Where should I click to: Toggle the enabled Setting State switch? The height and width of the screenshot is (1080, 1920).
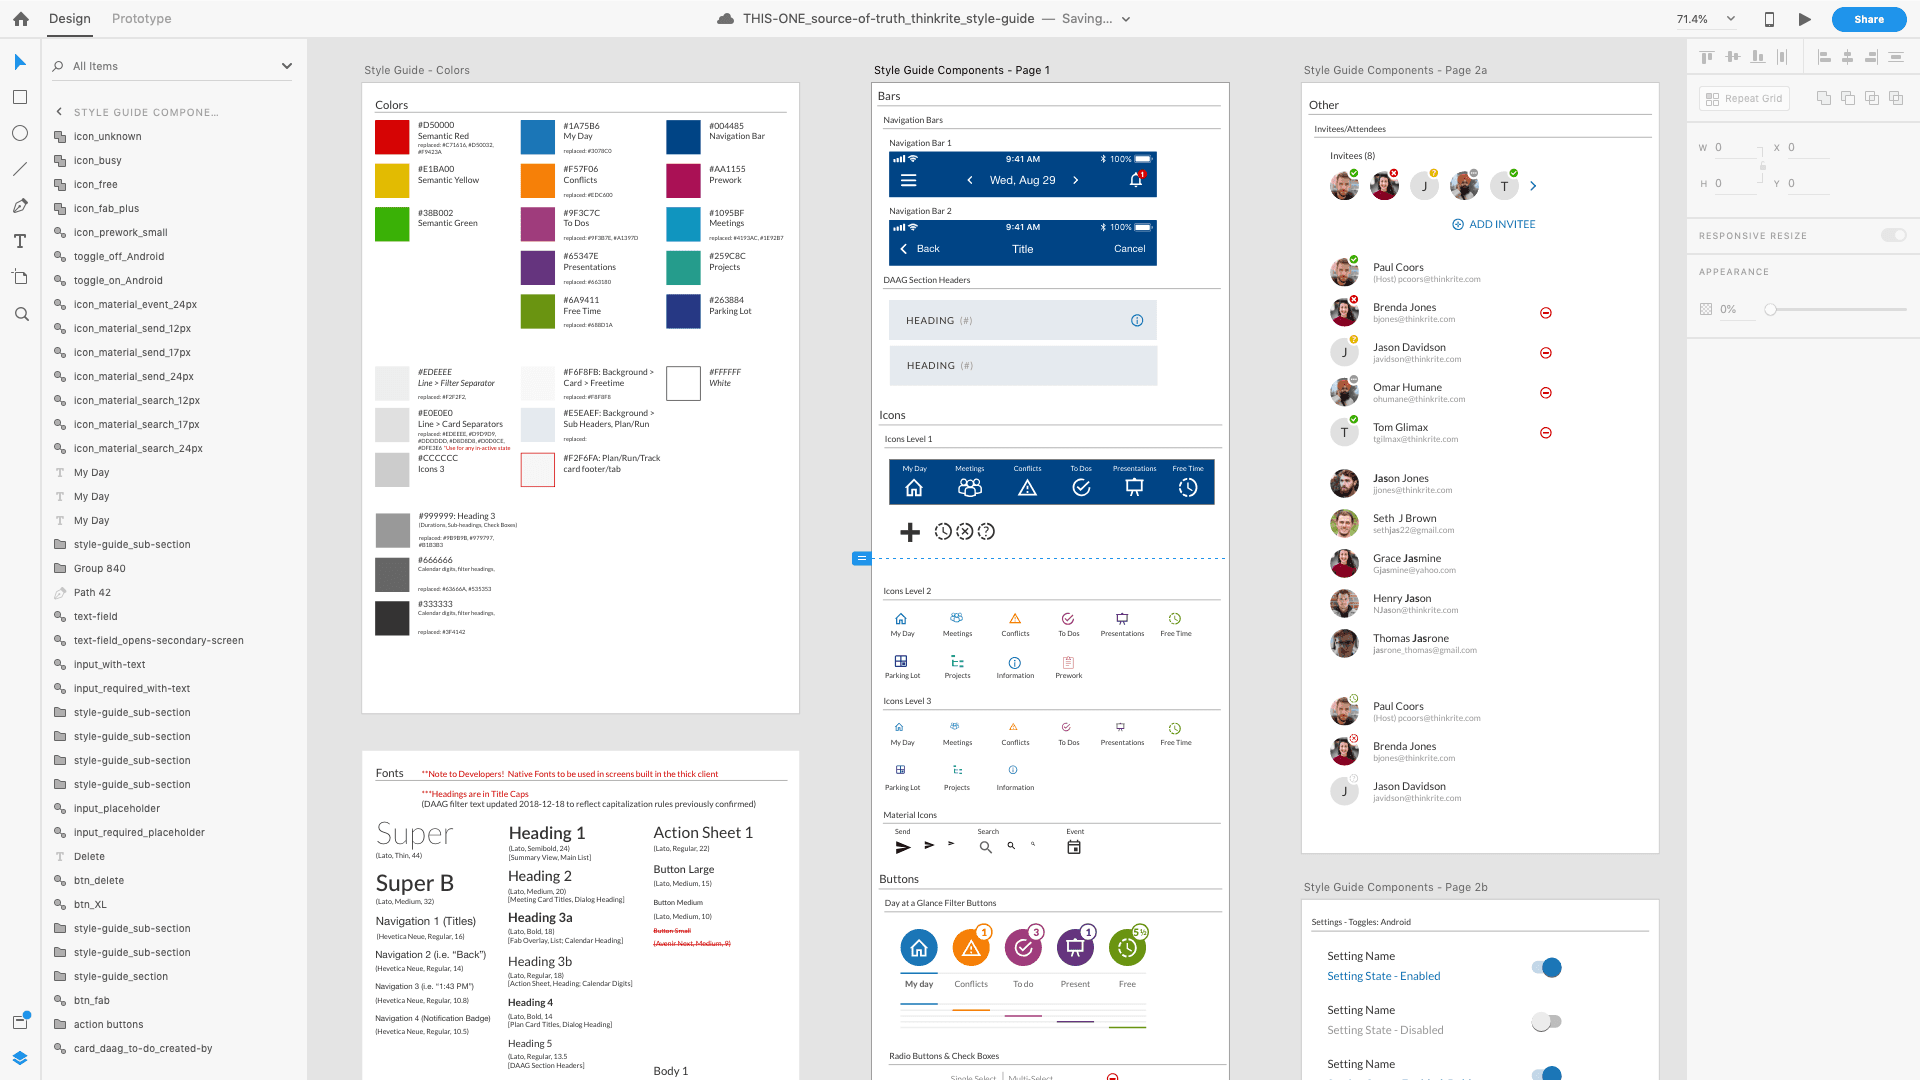(1546, 967)
